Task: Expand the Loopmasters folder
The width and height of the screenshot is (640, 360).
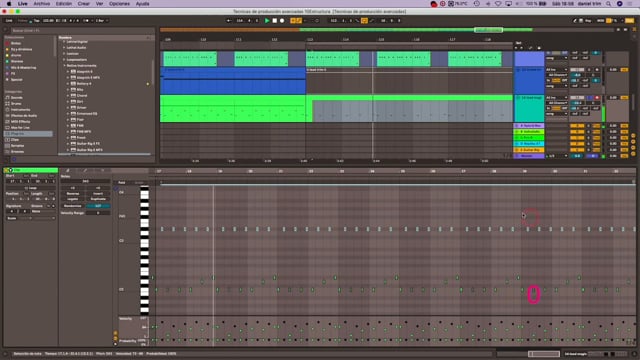Action: coord(64,60)
